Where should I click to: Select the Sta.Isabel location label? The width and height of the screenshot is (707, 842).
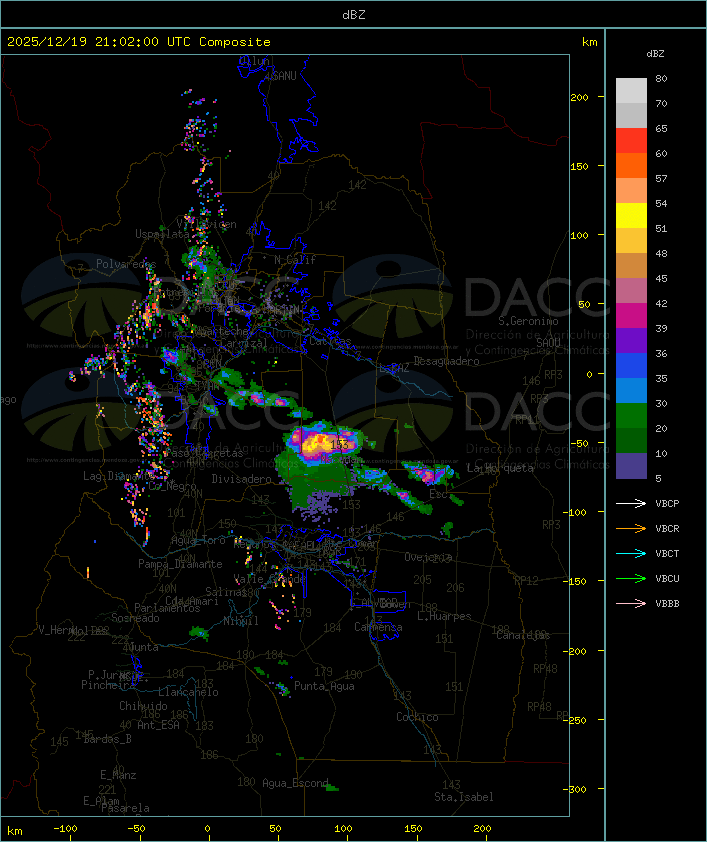pyautogui.click(x=464, y=797)
